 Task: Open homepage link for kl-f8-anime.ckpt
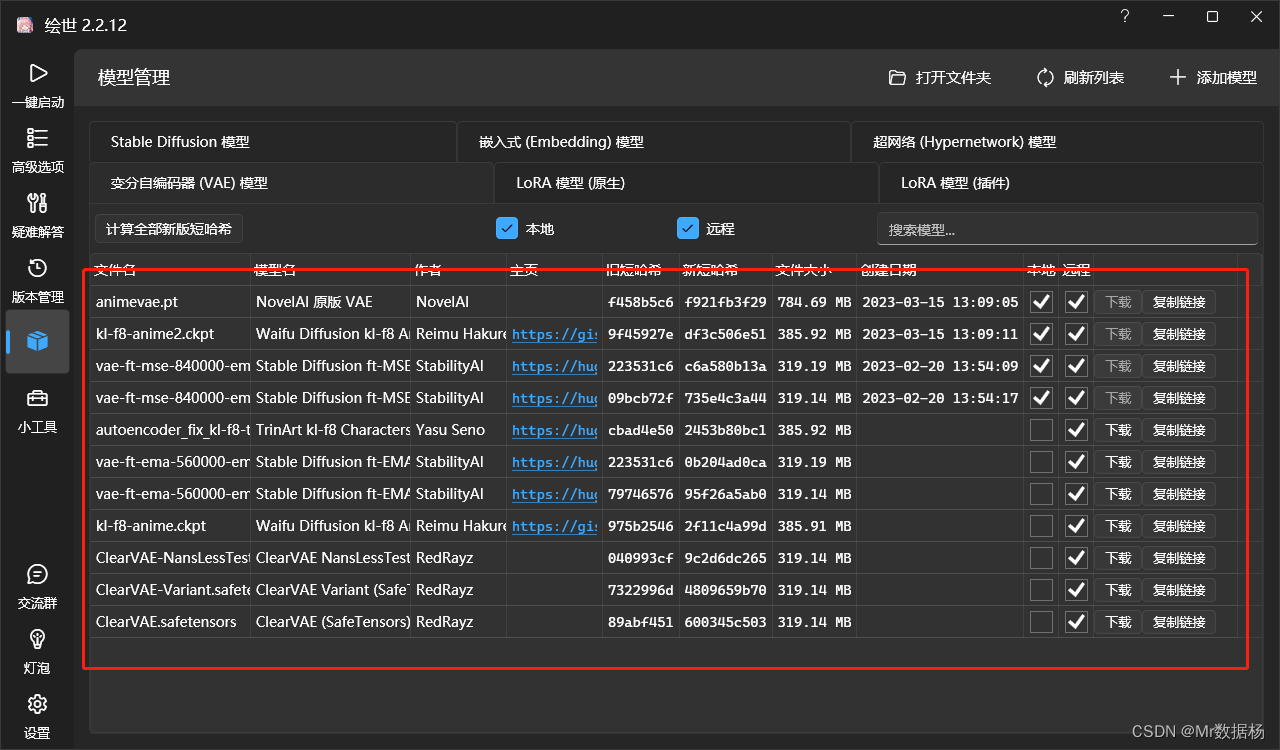tap(554, 526)
